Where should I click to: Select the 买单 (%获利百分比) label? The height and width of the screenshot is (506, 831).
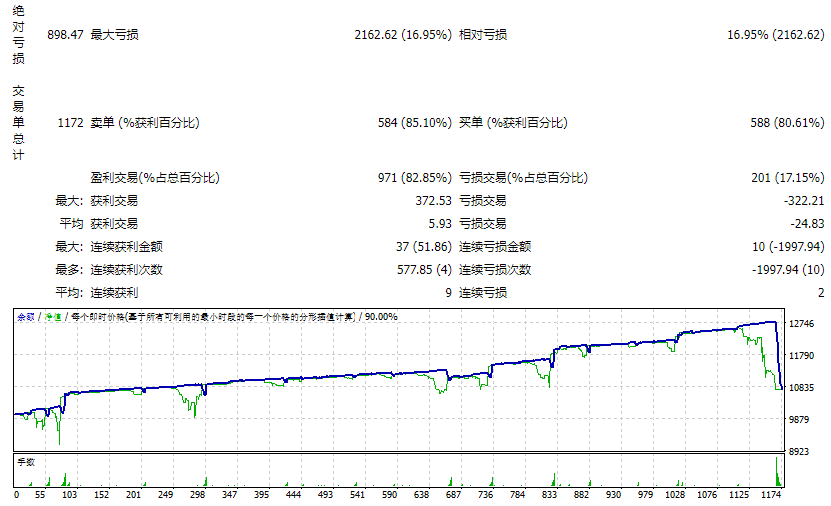click(513, 123)
